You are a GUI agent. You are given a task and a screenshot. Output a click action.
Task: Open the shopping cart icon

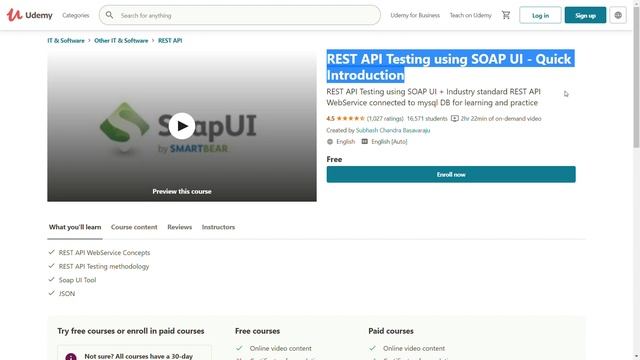[x=506, y=15]
